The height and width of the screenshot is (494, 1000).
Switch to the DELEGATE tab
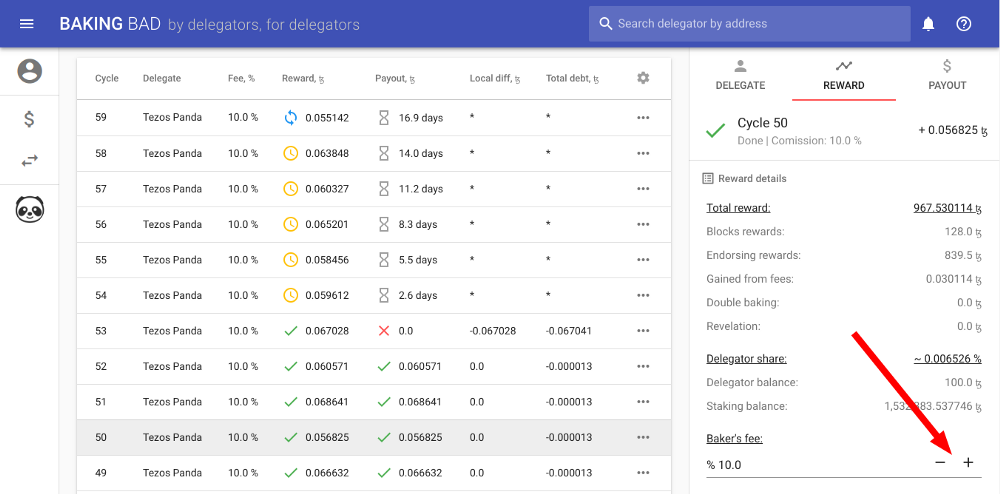(x=740, y=76)
